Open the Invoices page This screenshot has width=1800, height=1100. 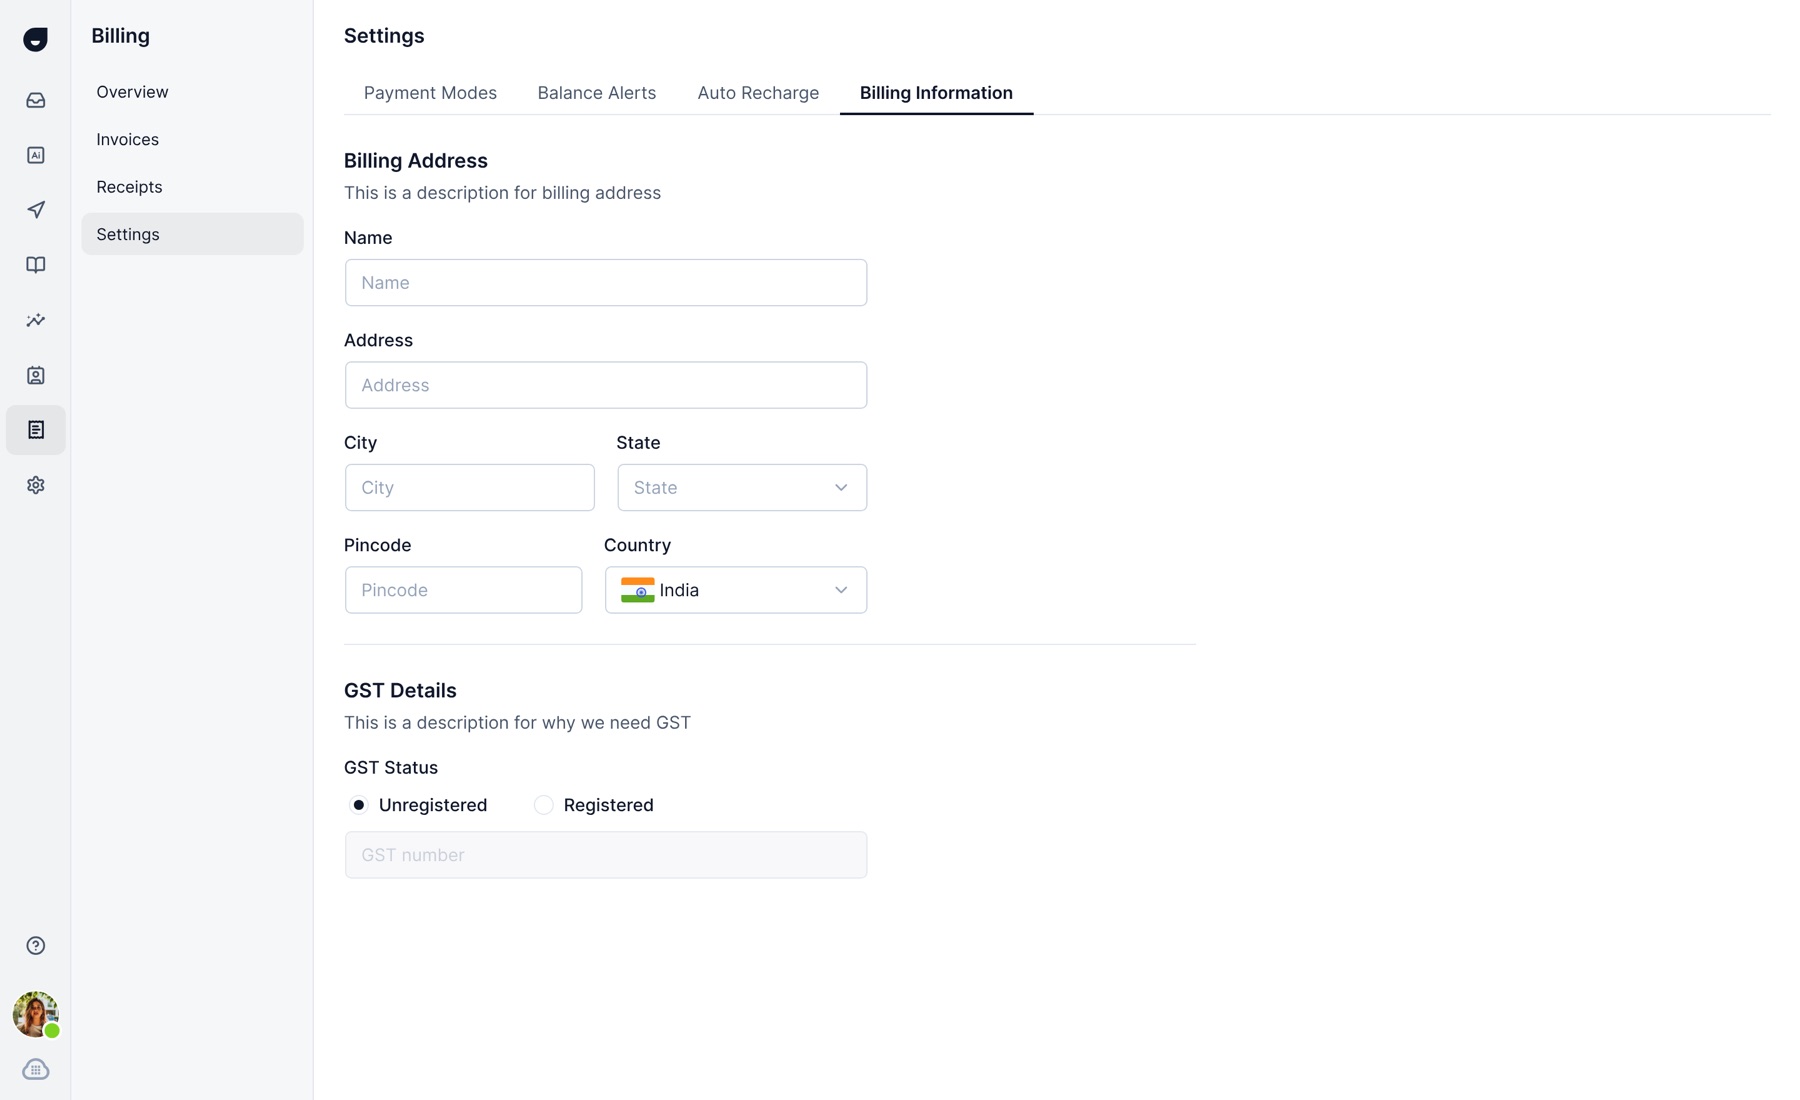pos(192,139)
